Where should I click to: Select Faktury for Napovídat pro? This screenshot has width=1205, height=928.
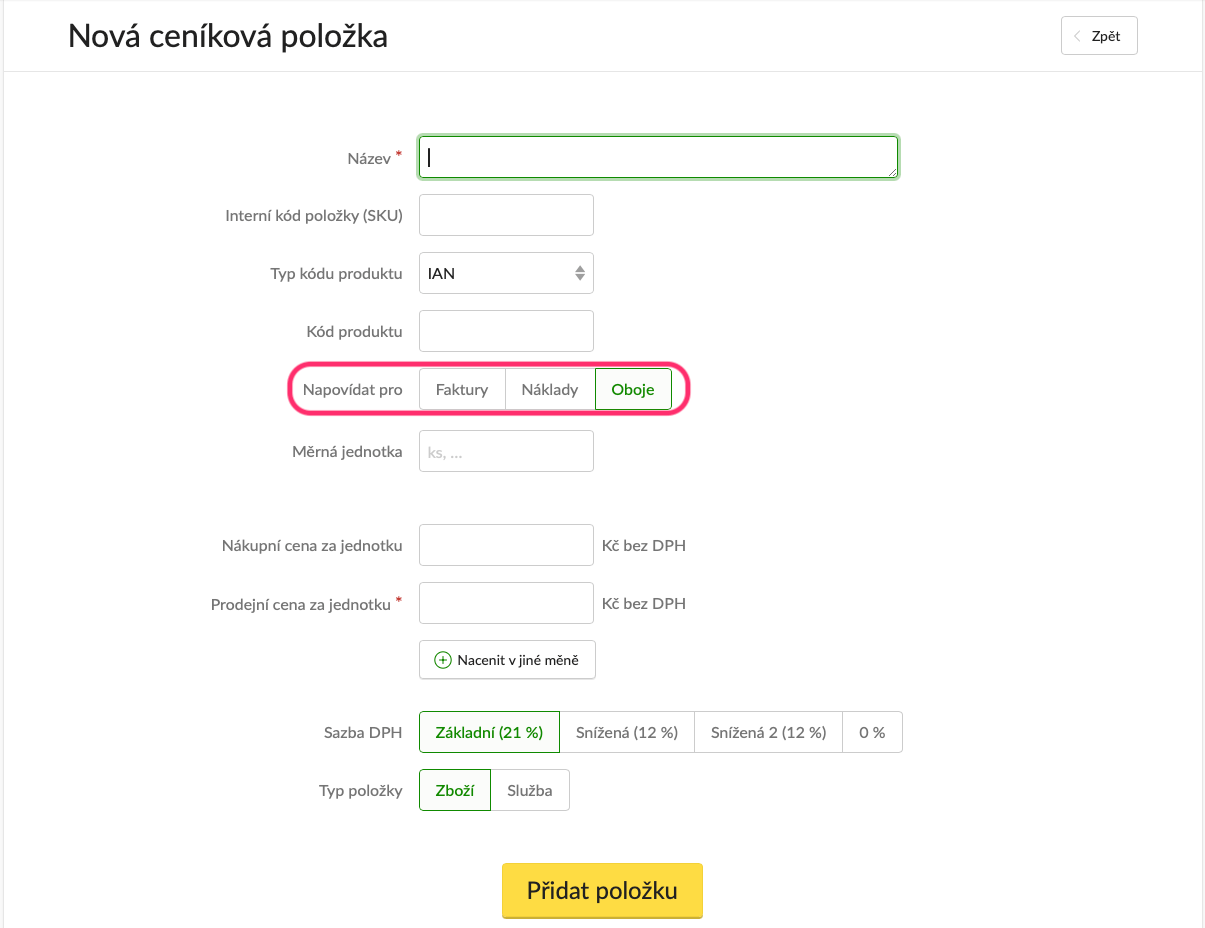pyautogui.click(x=462, y=390)
